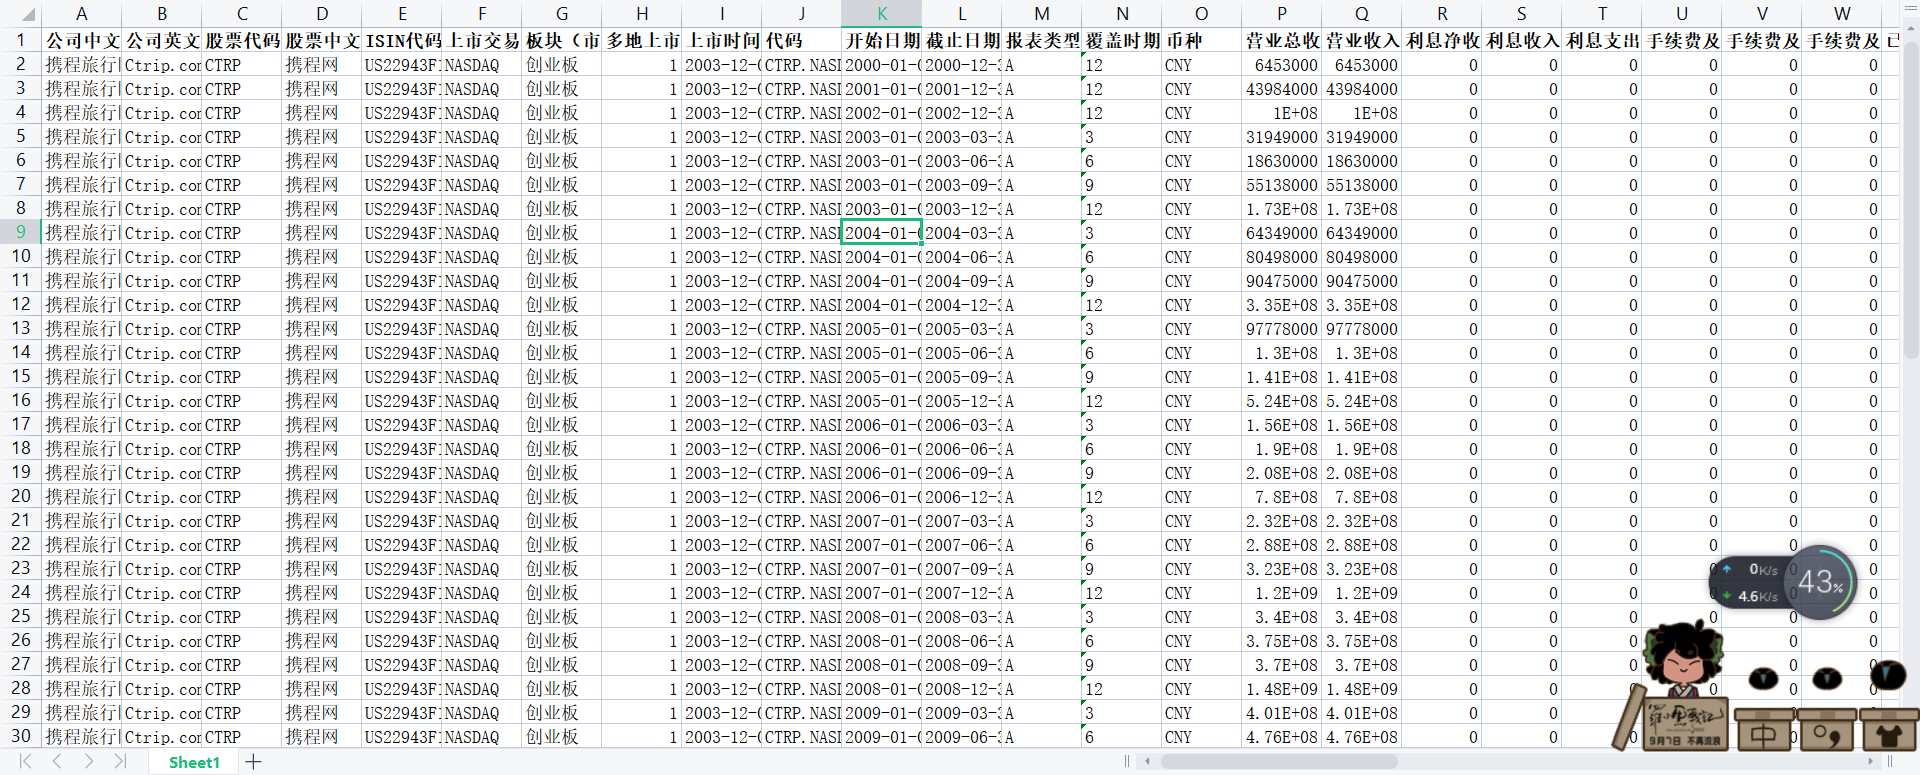Open the Sheet1 tab
The height and width of the screenshot is (775, 1920).
(194, 762)
